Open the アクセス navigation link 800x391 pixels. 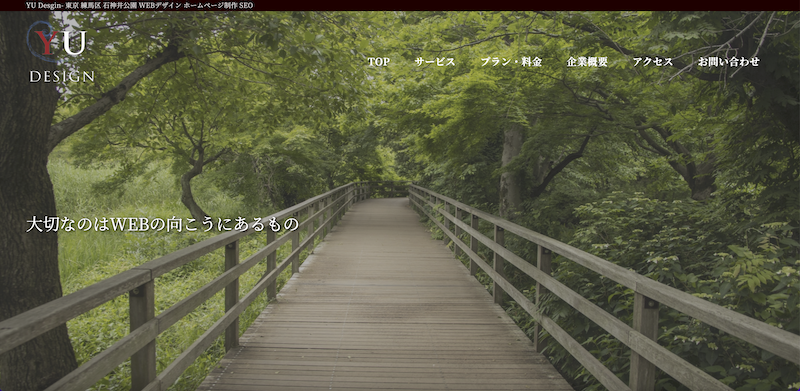pos(653,62)
